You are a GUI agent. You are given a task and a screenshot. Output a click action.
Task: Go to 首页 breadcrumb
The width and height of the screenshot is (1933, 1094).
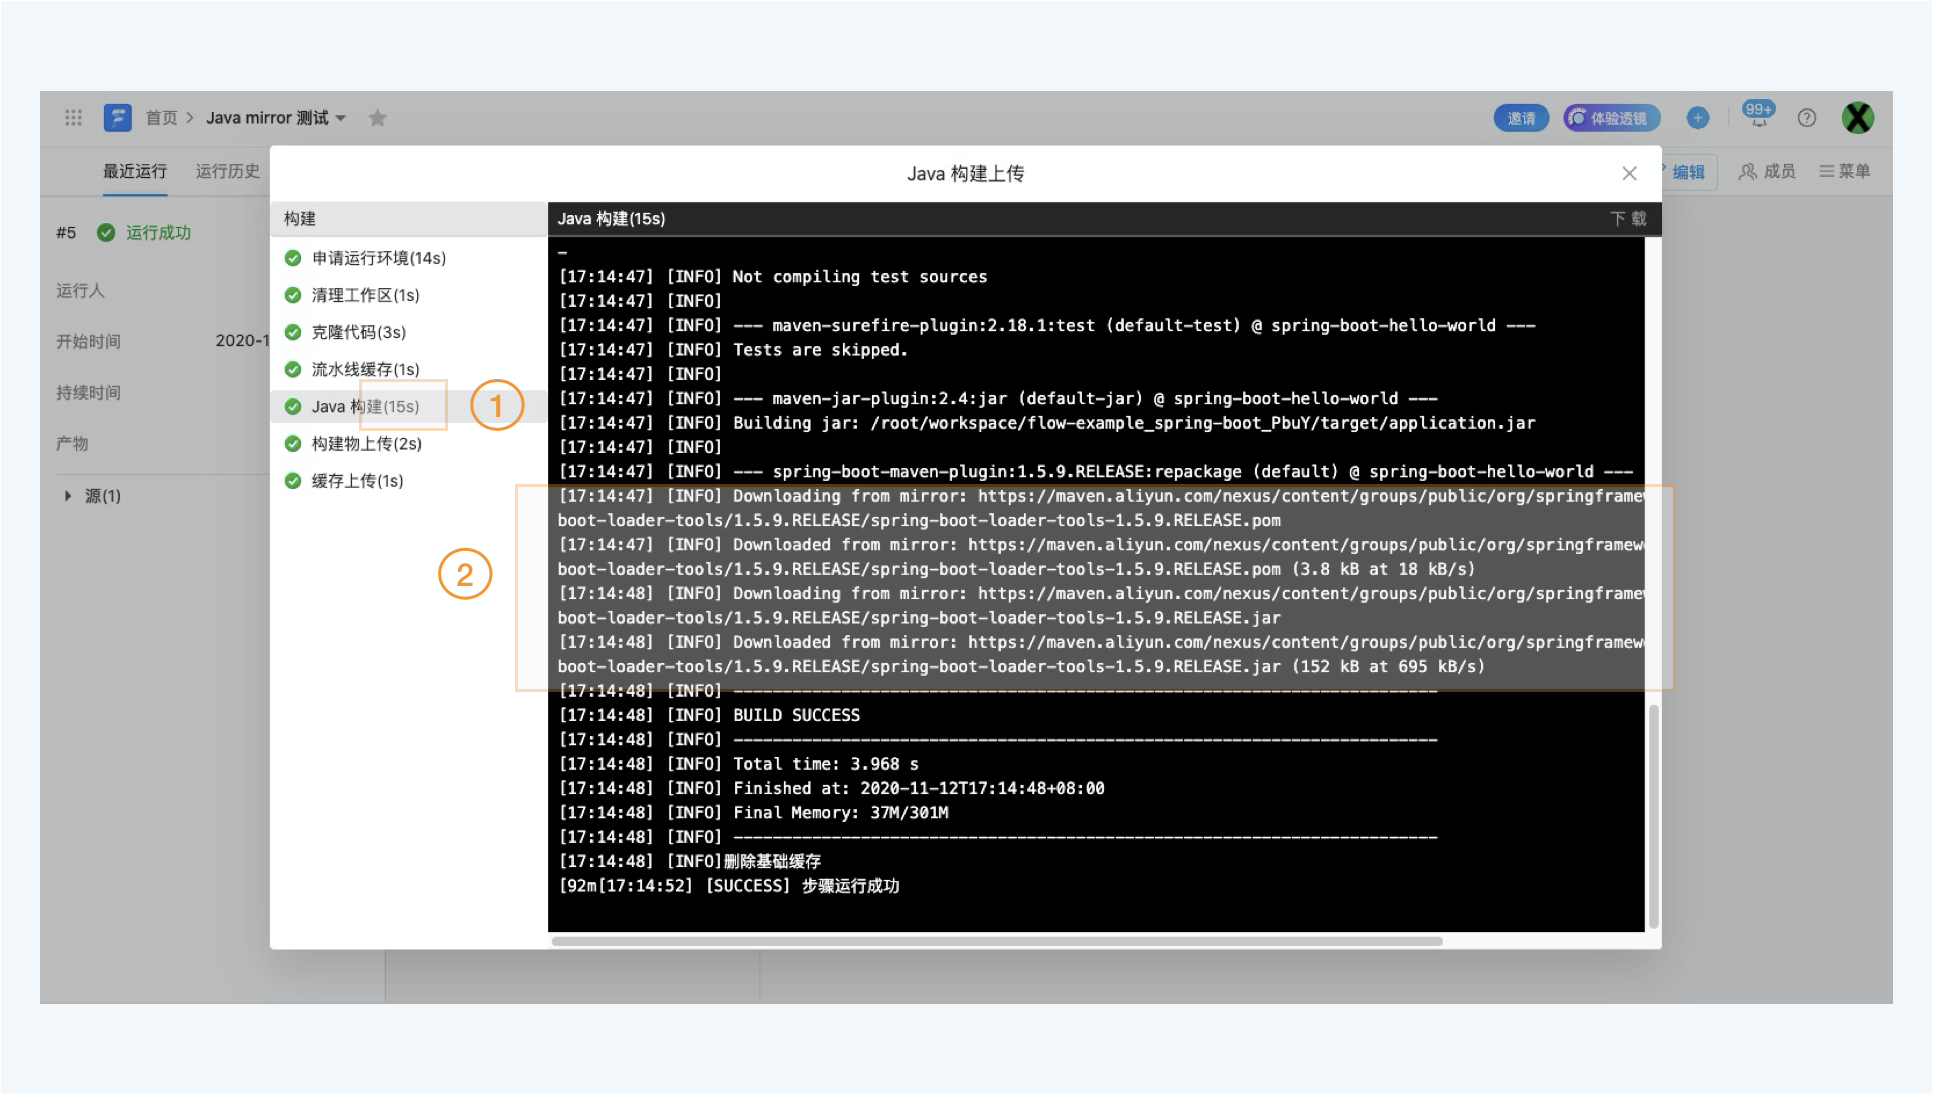(x=161, y=118)
